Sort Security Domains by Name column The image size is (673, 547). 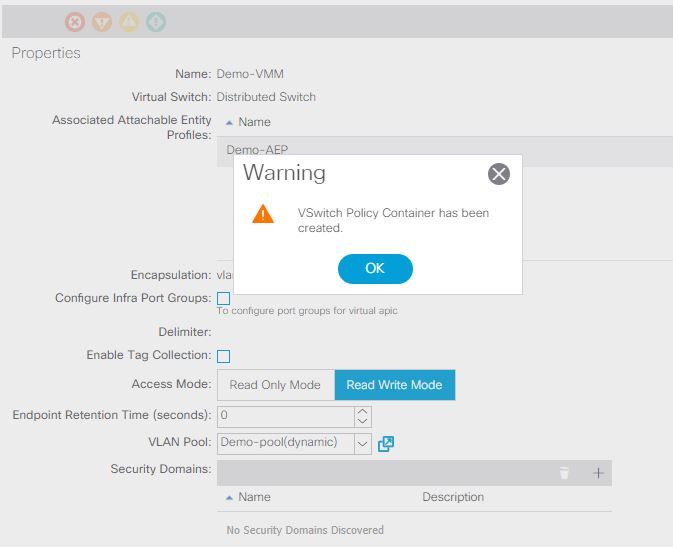click(x=254, y=497)
